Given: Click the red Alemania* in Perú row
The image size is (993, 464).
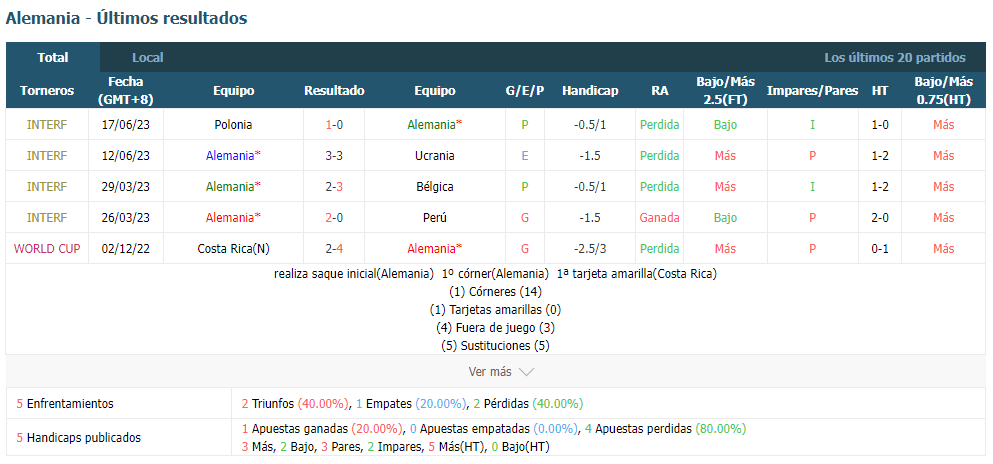Looking at the screenshot, I should [x=233, y=218].
